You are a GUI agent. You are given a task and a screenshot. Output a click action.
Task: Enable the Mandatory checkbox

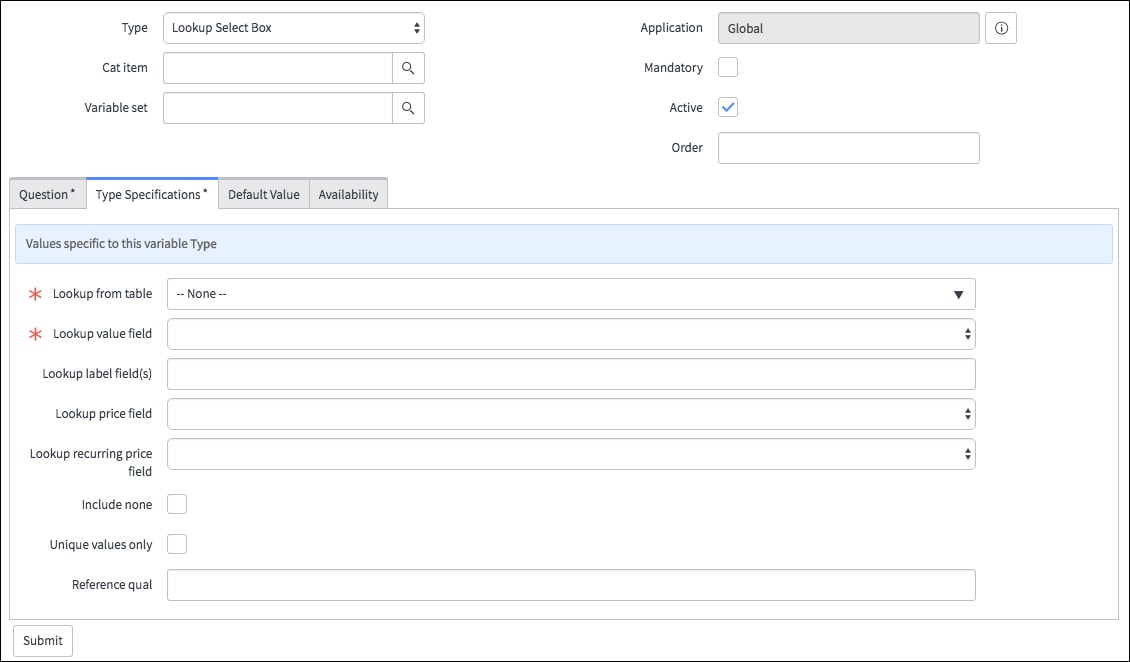pos(727,67)
